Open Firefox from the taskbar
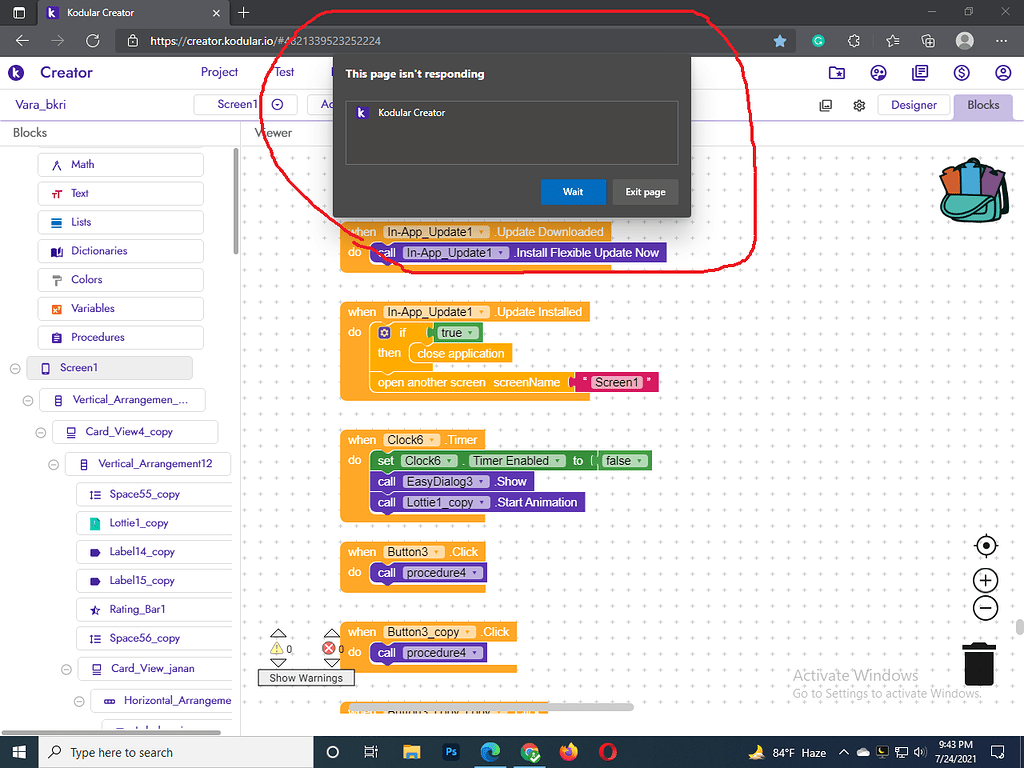Image resolution: width=1024 pixels, height=768 pixels. (x=569, y=752)
